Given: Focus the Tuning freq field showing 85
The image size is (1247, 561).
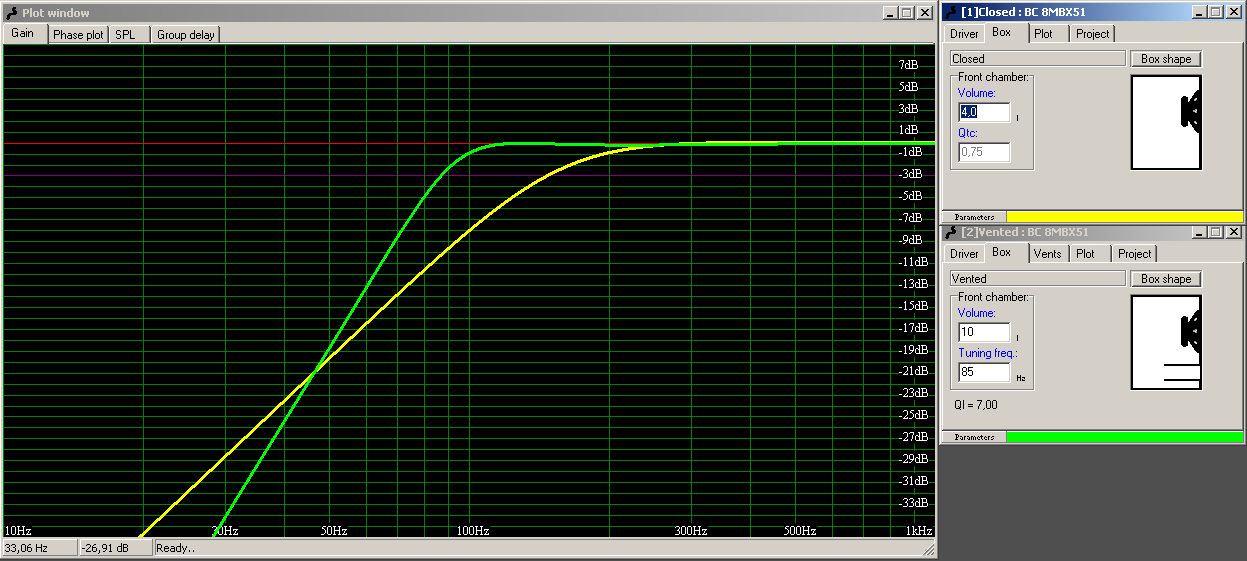Looking at the screenshot, I should click(x=984, y=372).
